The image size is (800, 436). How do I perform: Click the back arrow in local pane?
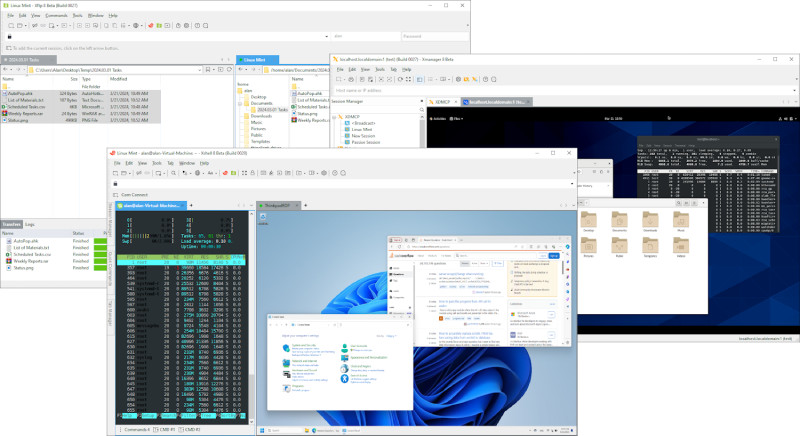pyautogui.click(x=6, y=69)
